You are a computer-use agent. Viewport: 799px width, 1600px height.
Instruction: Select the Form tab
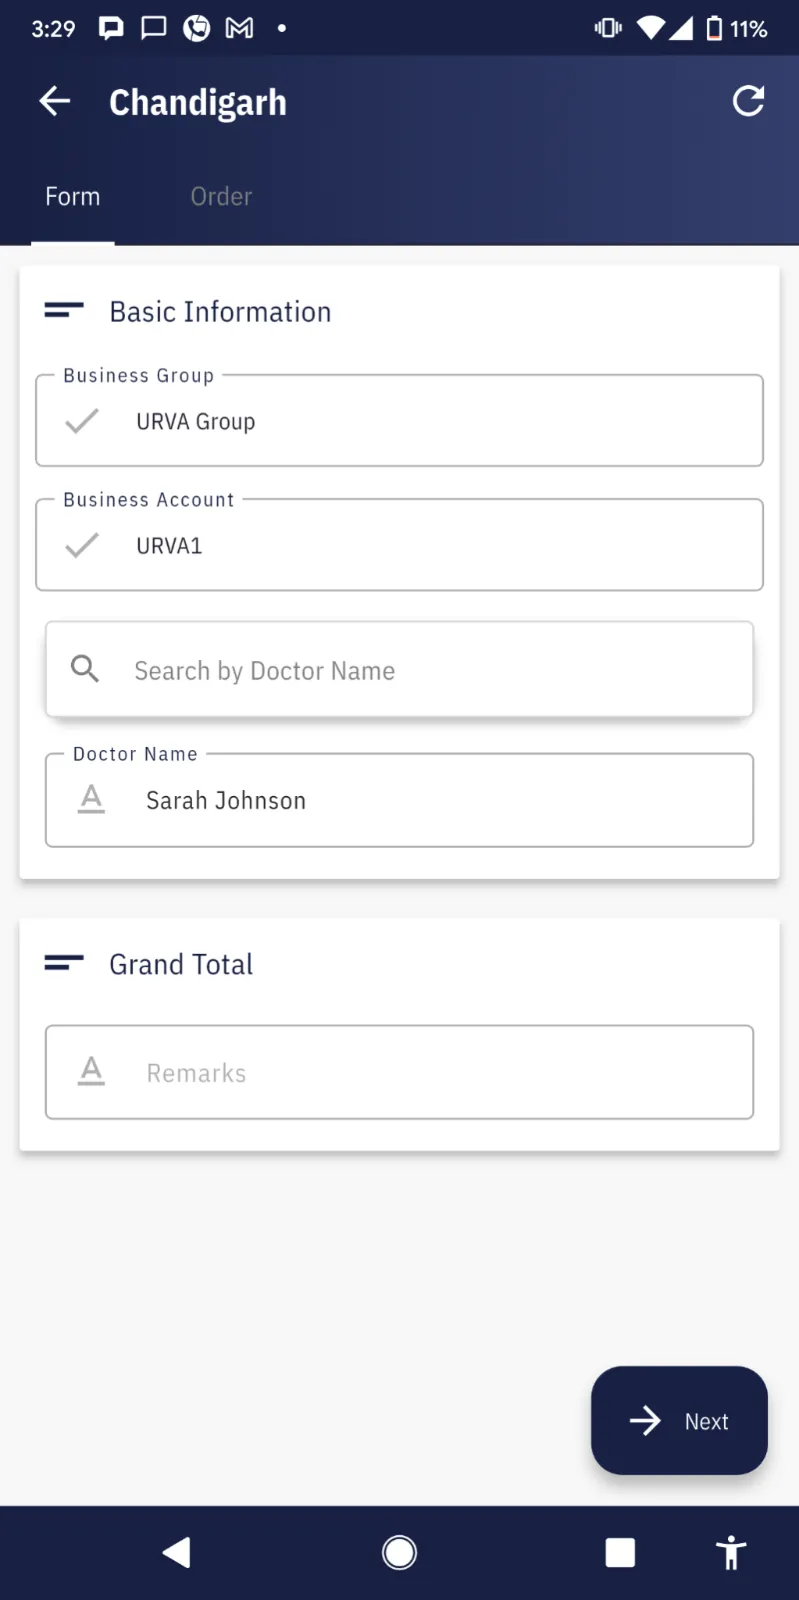[x=73, y=197]
